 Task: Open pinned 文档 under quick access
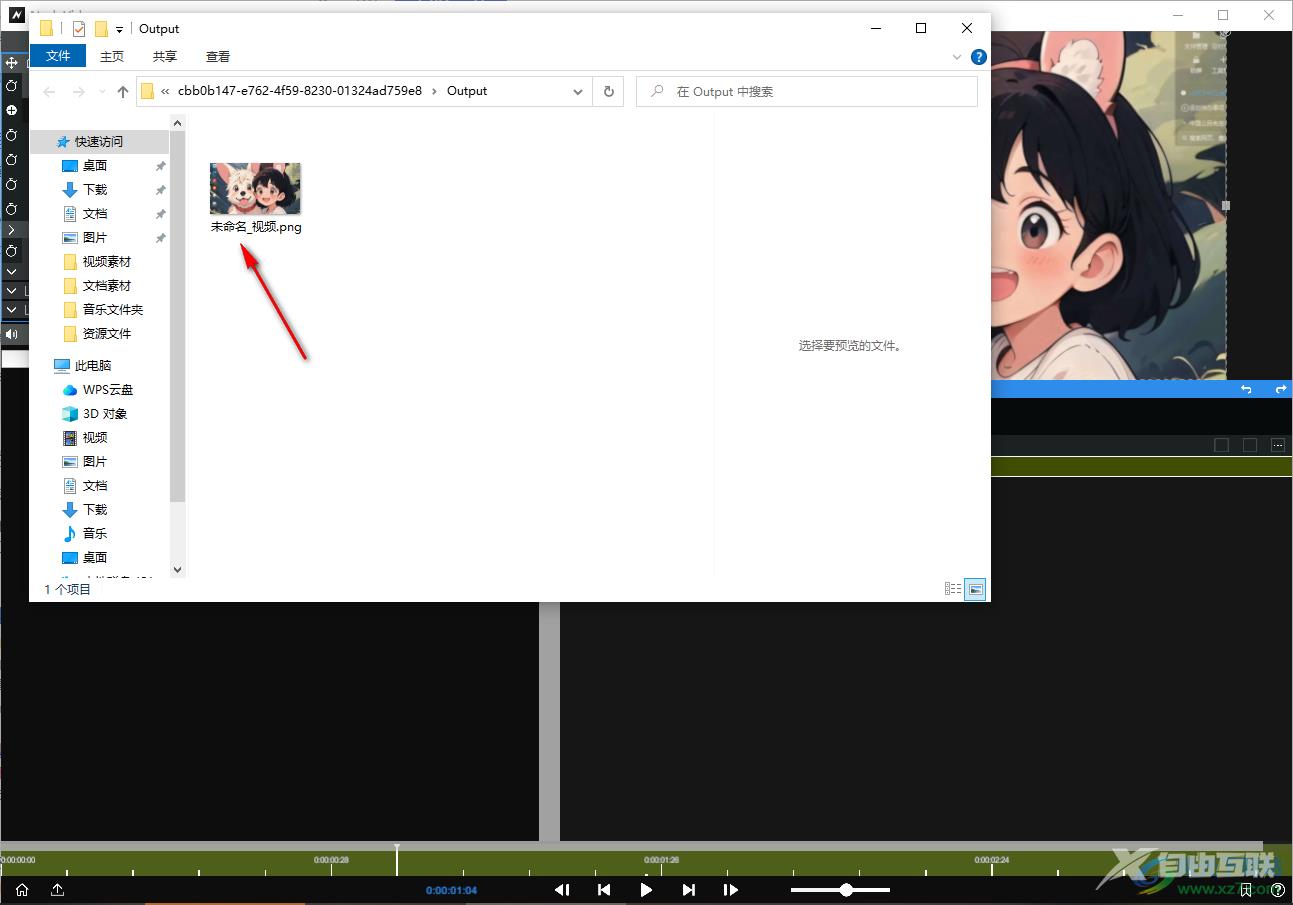(95, 214)
